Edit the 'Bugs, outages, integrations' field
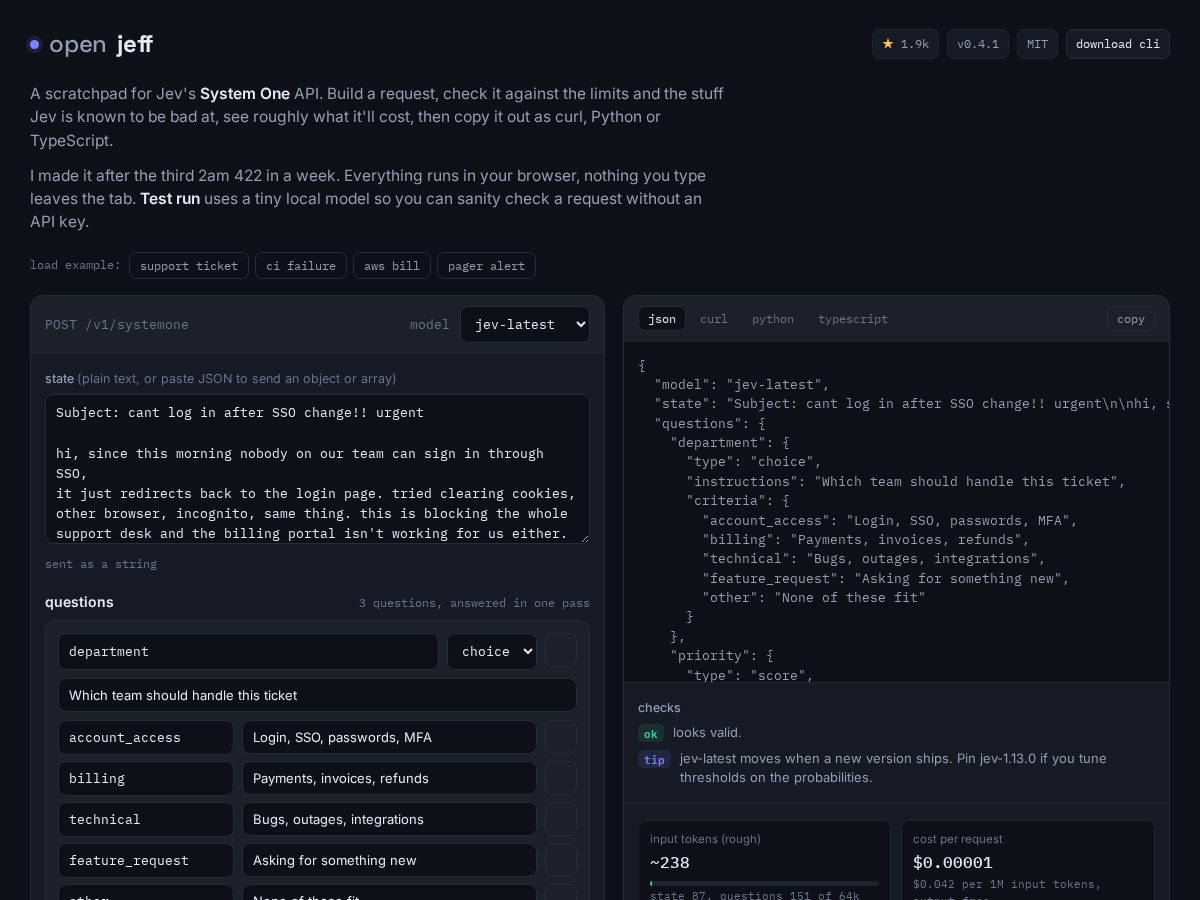Viewport: 1200px width, 900px height. tap(389, 819)
